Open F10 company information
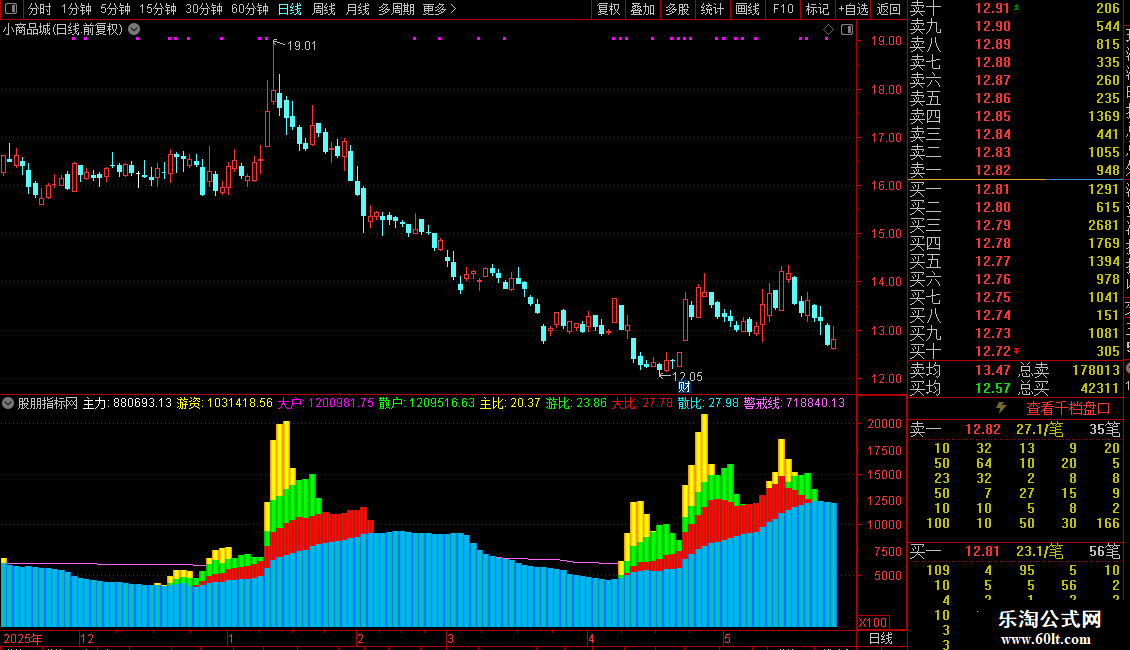Viewport: 1130px width, 650px height. [x=783, y=9]
